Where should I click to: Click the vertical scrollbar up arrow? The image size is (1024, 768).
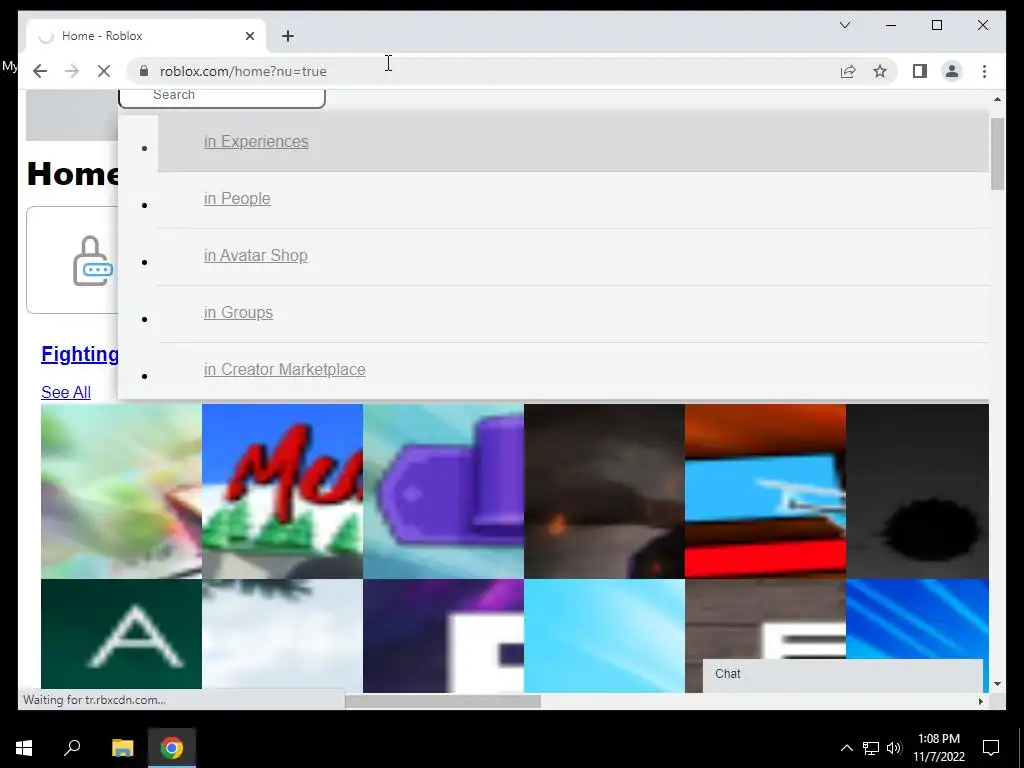tap(997, 99)
